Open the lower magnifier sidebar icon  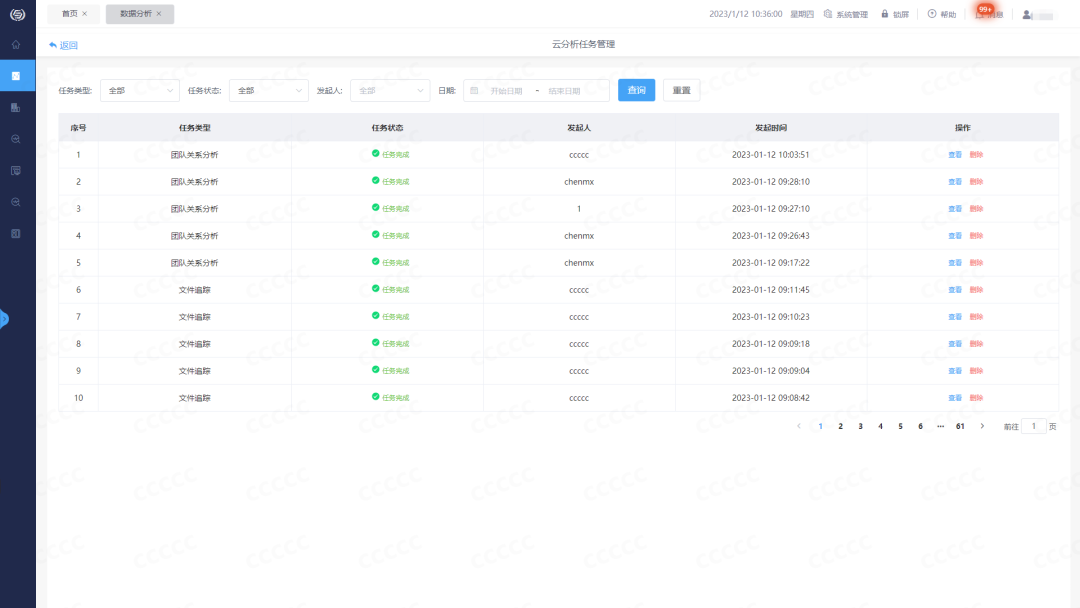[x=16, y=202]
